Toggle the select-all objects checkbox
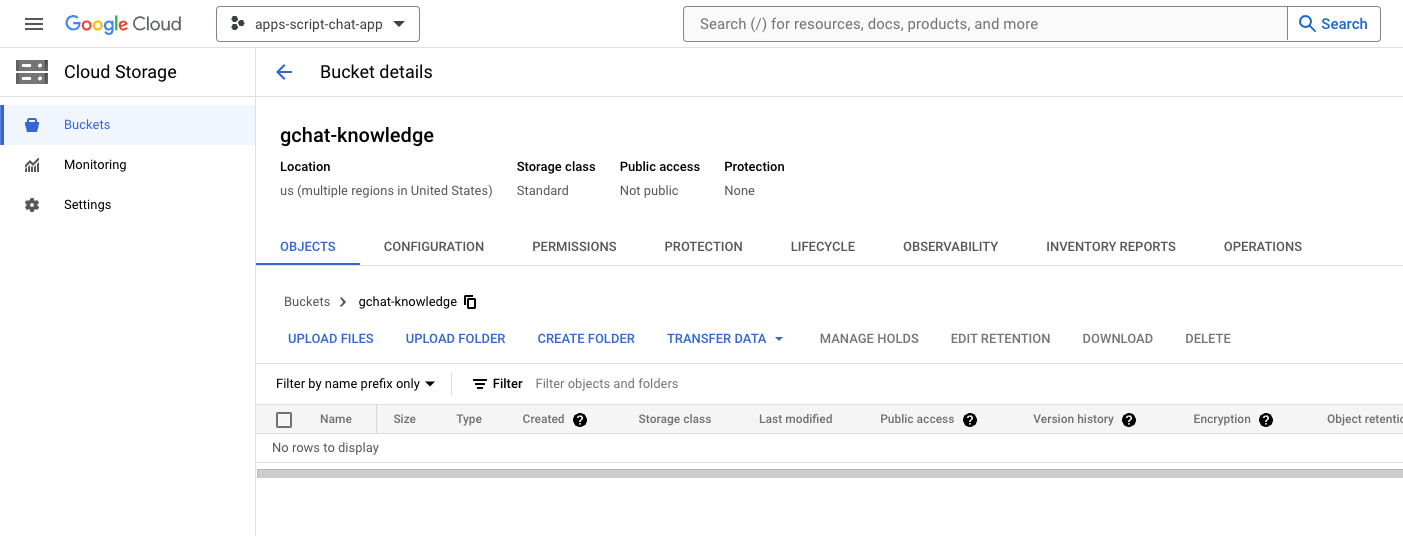The image size is (1403, 536). (284, 420)
